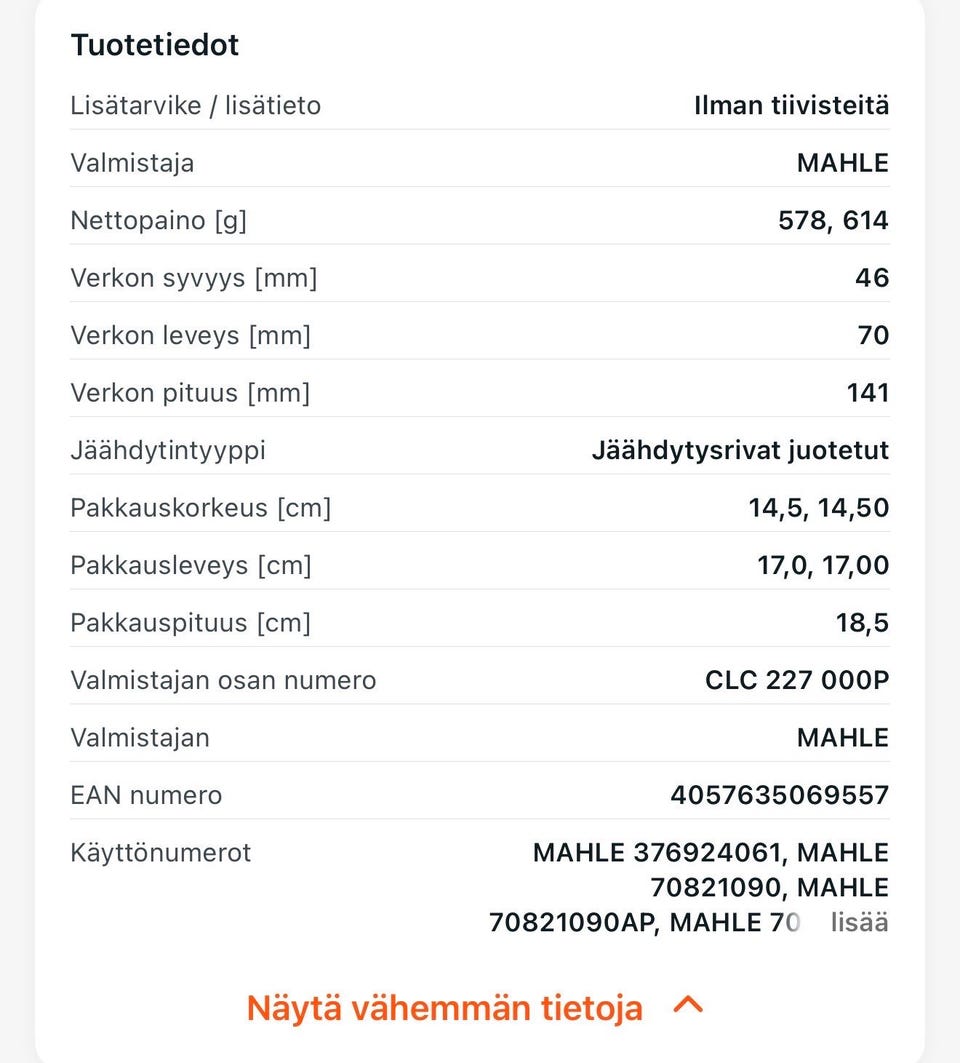Click the Pakkausleveys row value

822,565
